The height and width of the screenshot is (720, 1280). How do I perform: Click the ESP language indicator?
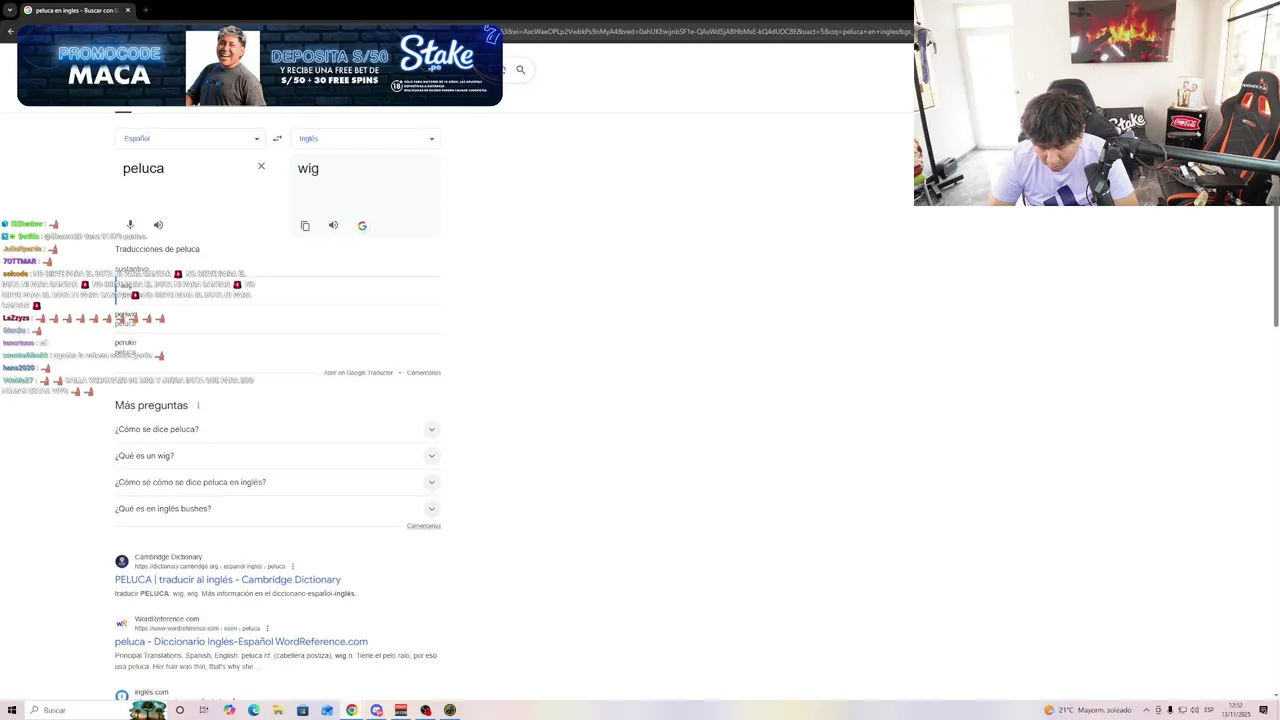[1208, 710]
